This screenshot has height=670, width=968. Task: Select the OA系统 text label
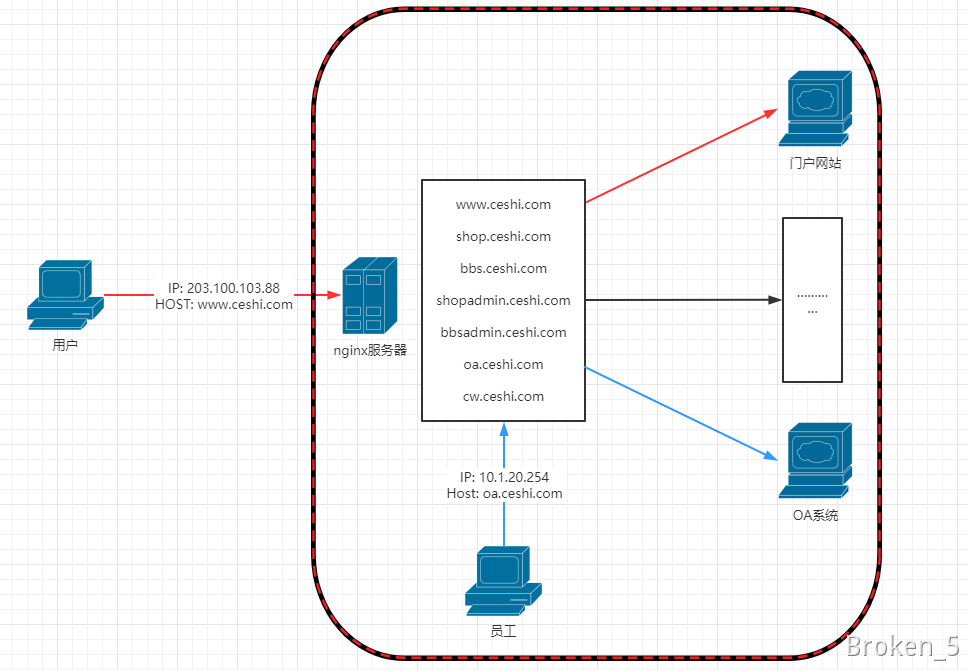coord(814,516)
